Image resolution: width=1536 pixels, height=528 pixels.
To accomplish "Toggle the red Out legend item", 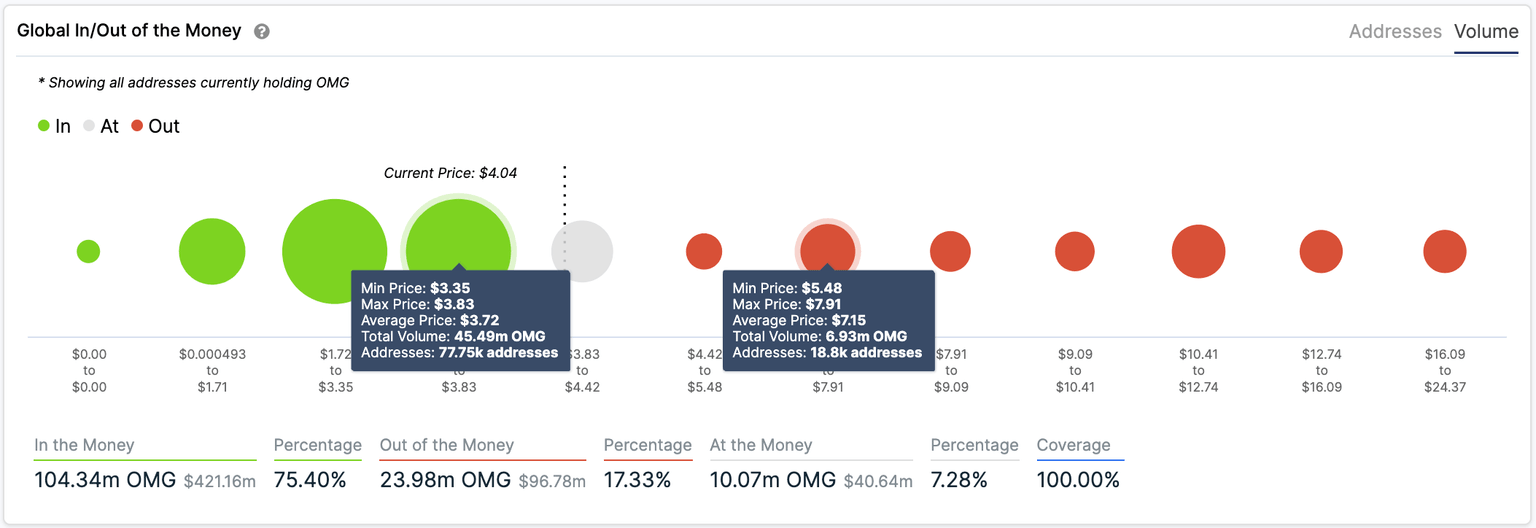I will click(x=156, y=127).
